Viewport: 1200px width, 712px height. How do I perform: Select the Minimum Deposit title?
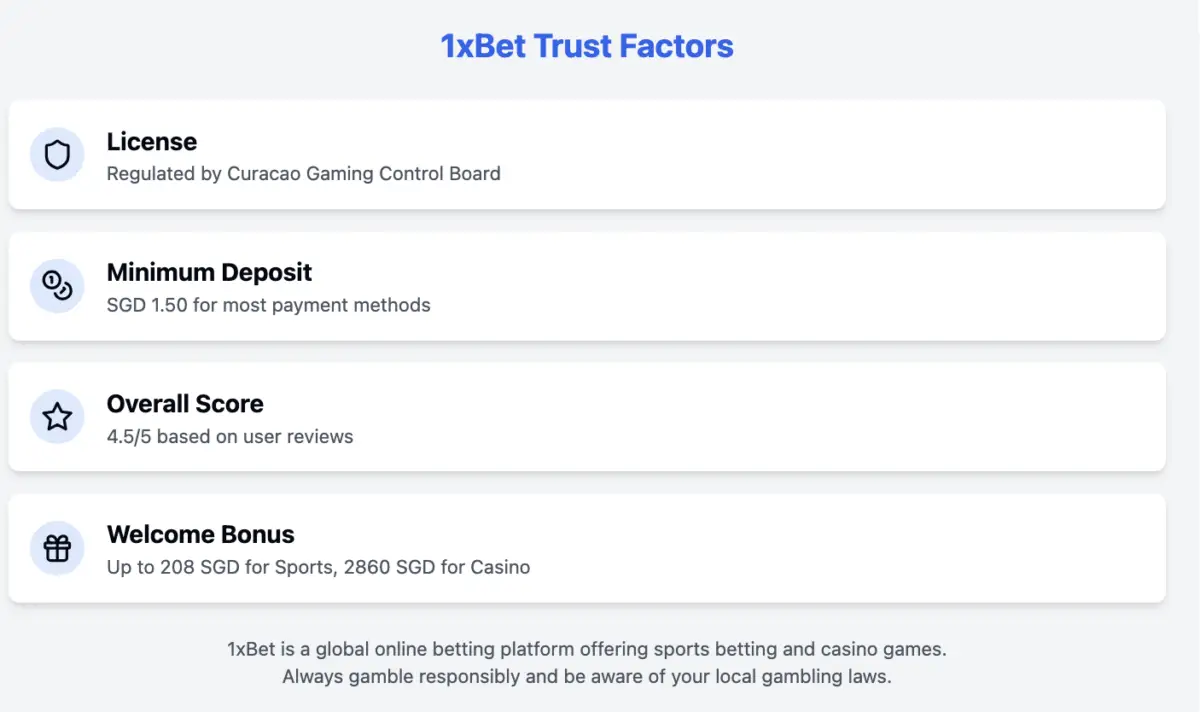[209, 272]
